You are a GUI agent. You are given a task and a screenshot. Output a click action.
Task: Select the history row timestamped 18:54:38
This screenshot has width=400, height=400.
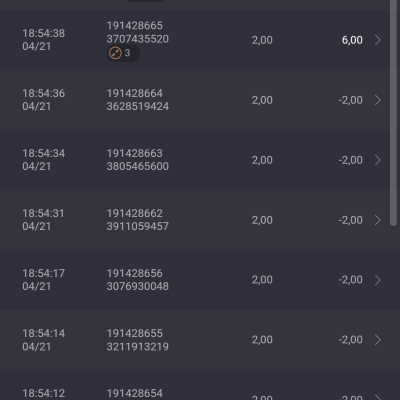click(x=195, y=40)
